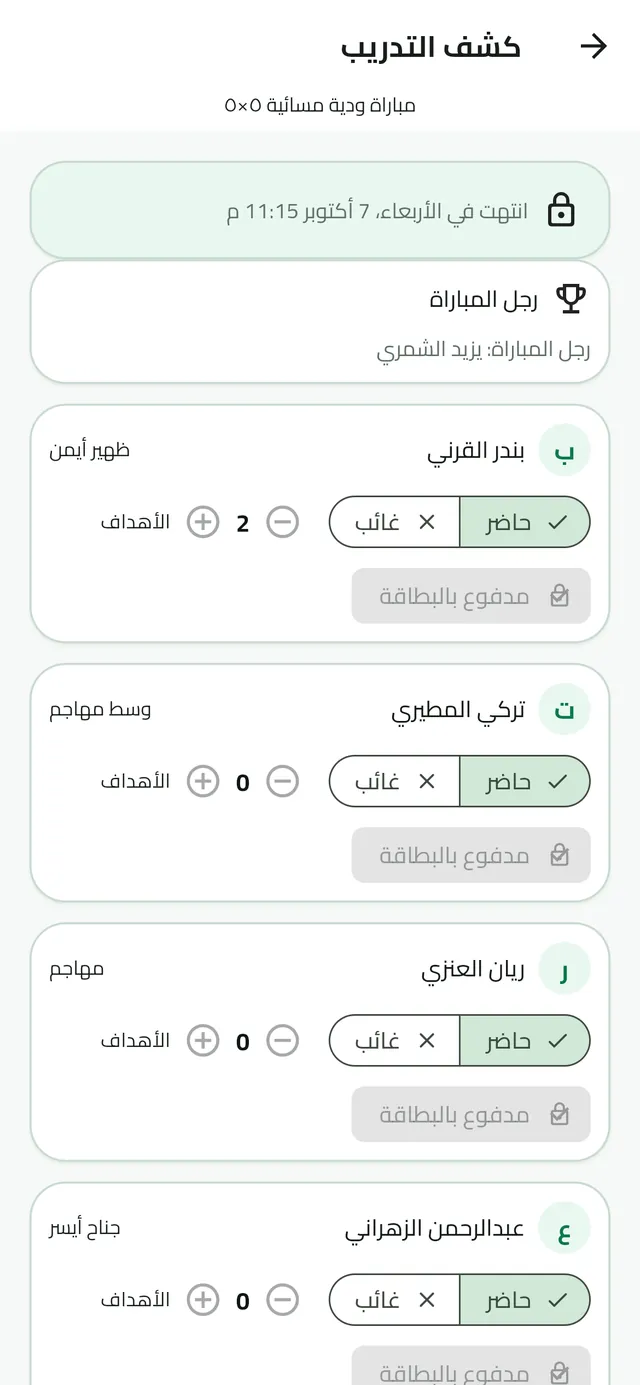
Task: Open the رجل المباراة card
Action: pyautogui.click(x=320, y=322)
